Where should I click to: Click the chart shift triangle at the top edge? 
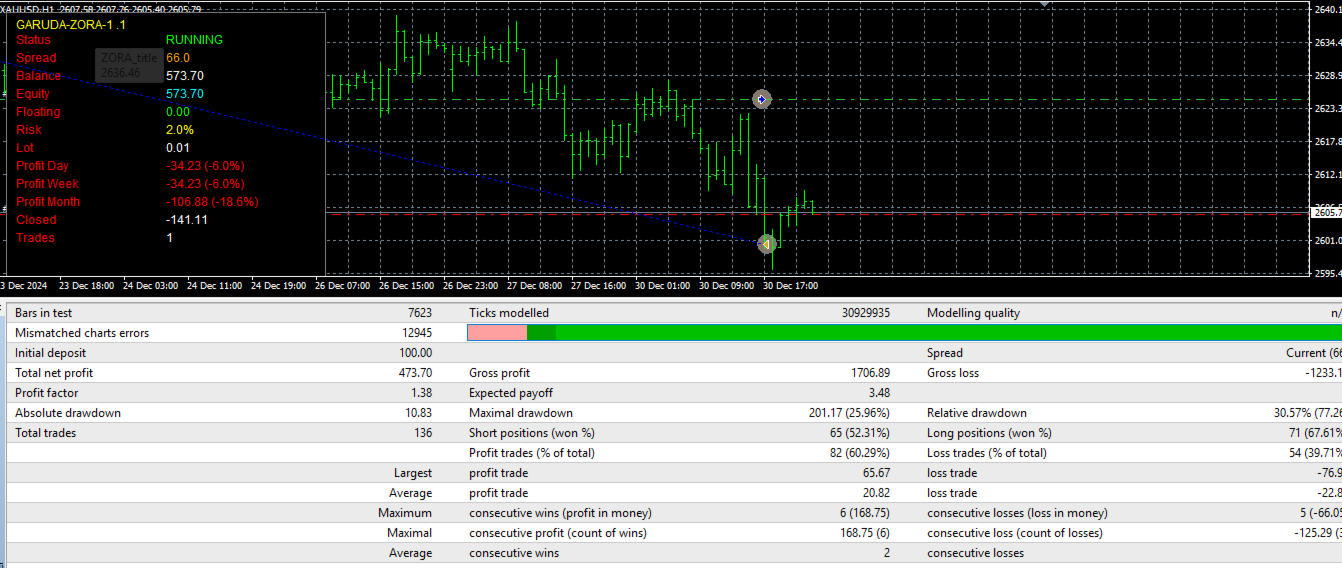1046,4
